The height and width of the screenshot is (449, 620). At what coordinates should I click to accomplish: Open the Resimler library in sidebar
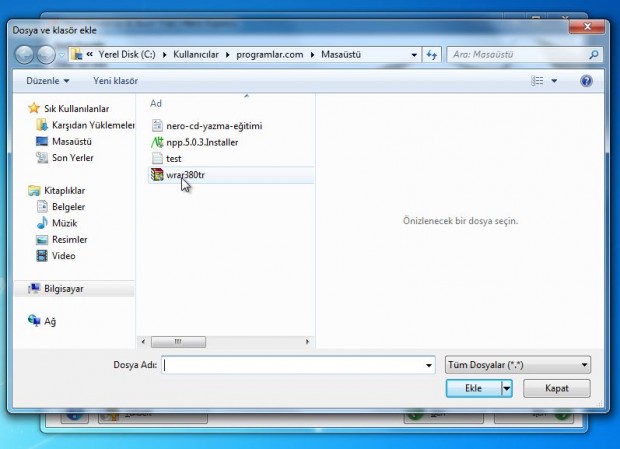click(69, 240)
